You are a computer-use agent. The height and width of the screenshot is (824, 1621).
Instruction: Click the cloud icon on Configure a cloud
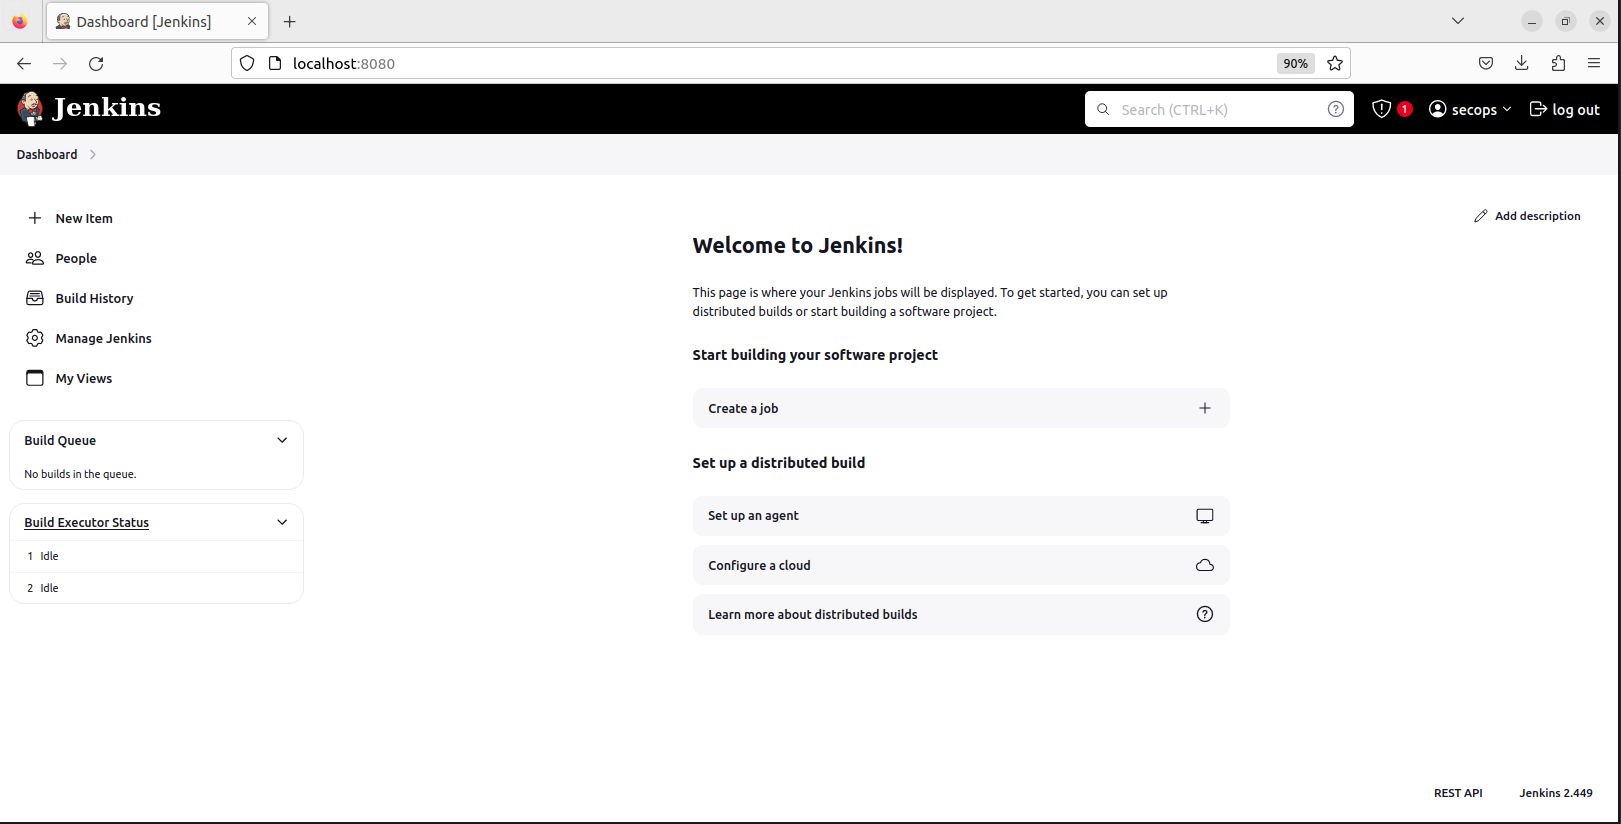pyautogui.click(x=1205, y=565)
